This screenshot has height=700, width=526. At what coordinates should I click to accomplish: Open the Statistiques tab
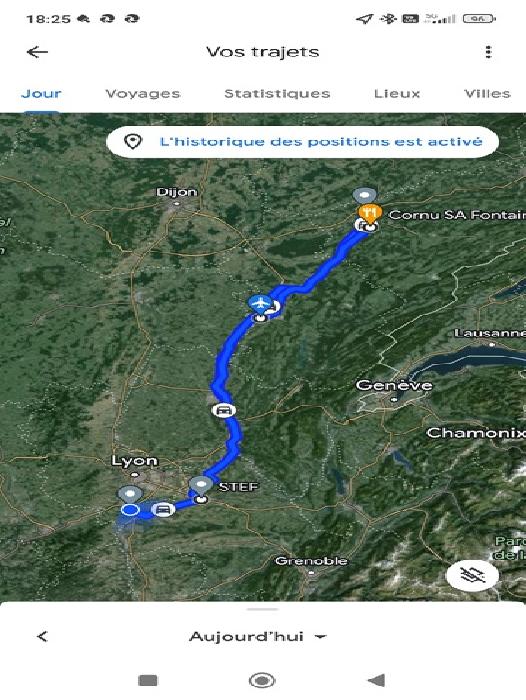[277, 94]
